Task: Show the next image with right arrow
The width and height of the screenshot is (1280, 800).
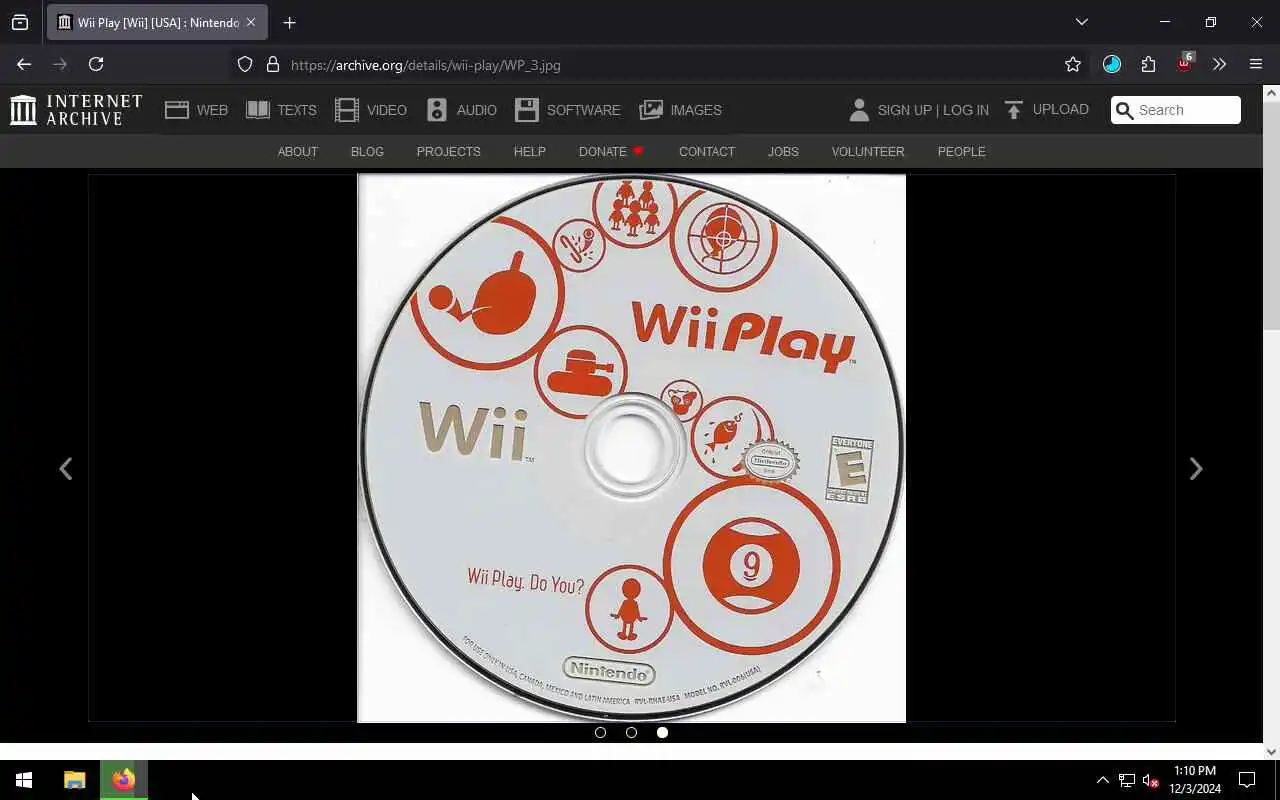Action: tap(1196, 468)
